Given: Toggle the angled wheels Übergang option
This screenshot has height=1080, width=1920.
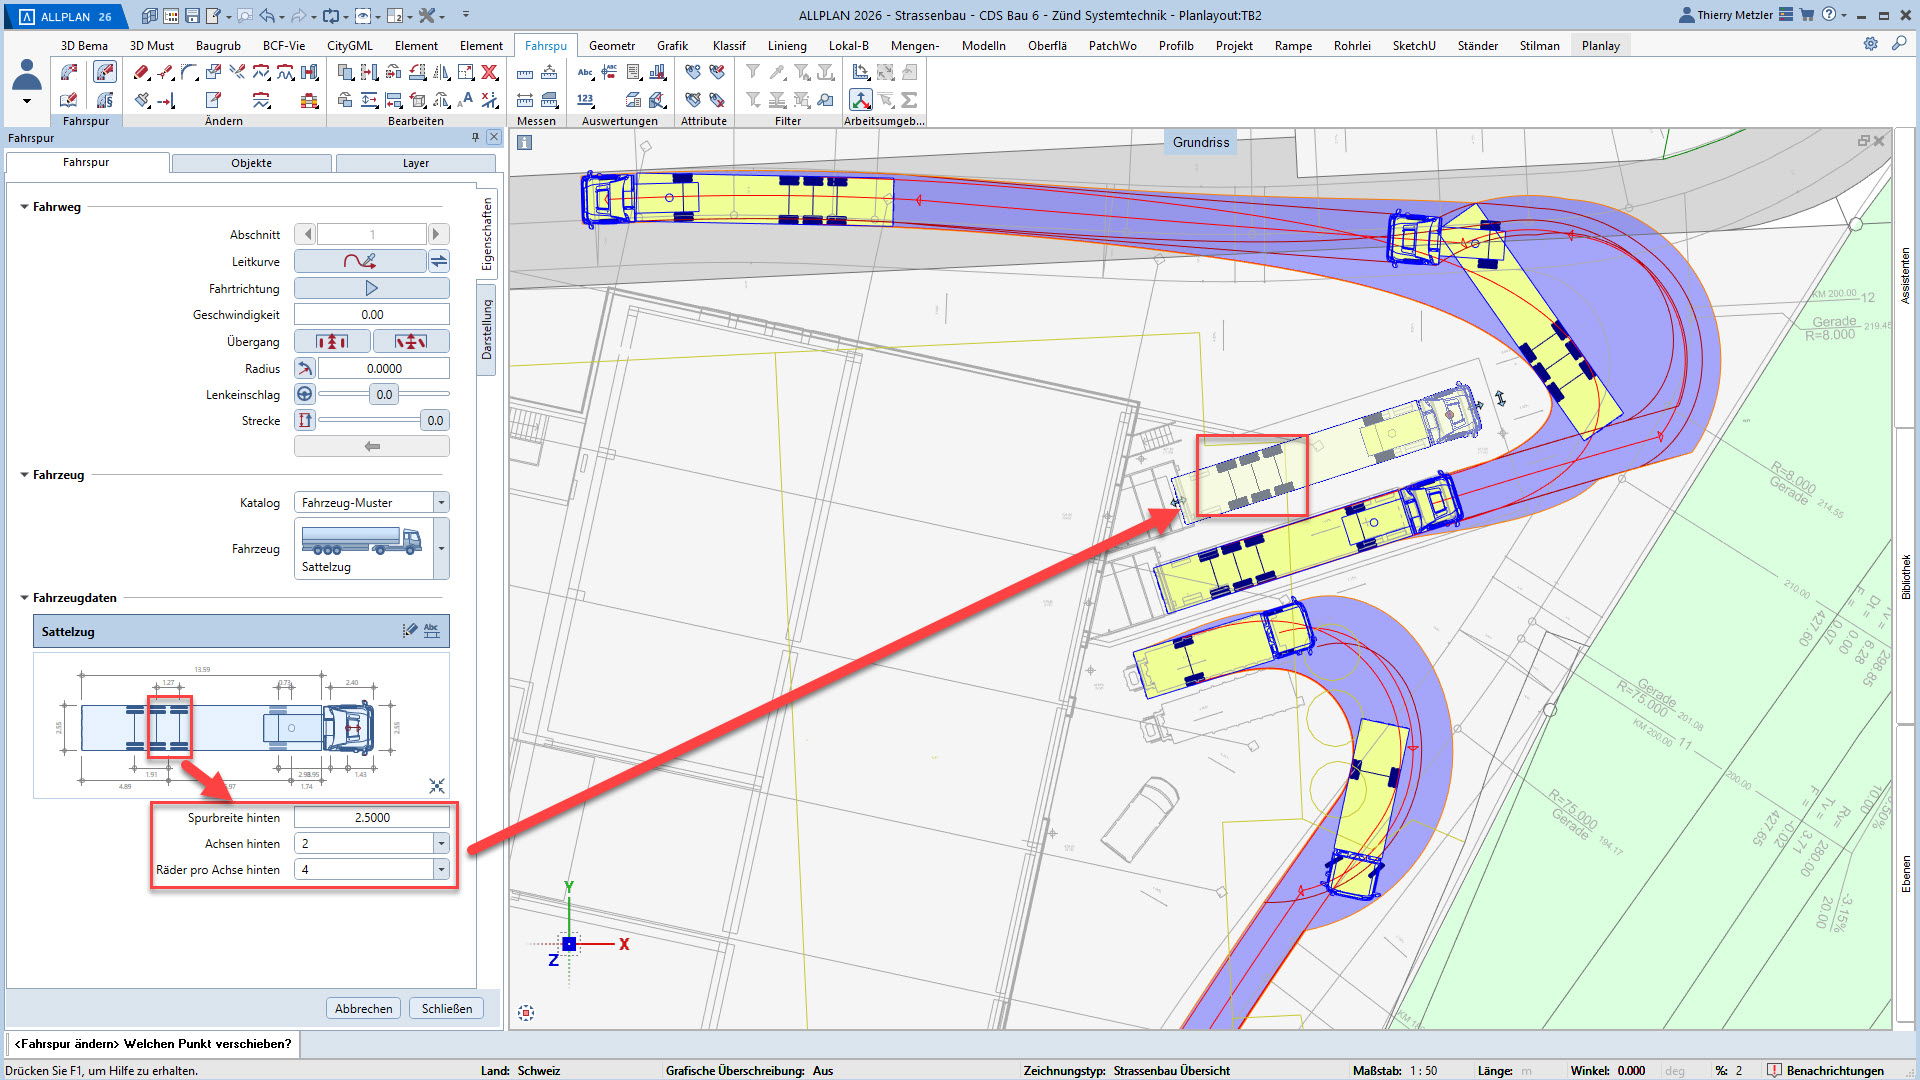Looking at the screenshot, I should click(410, 342).
